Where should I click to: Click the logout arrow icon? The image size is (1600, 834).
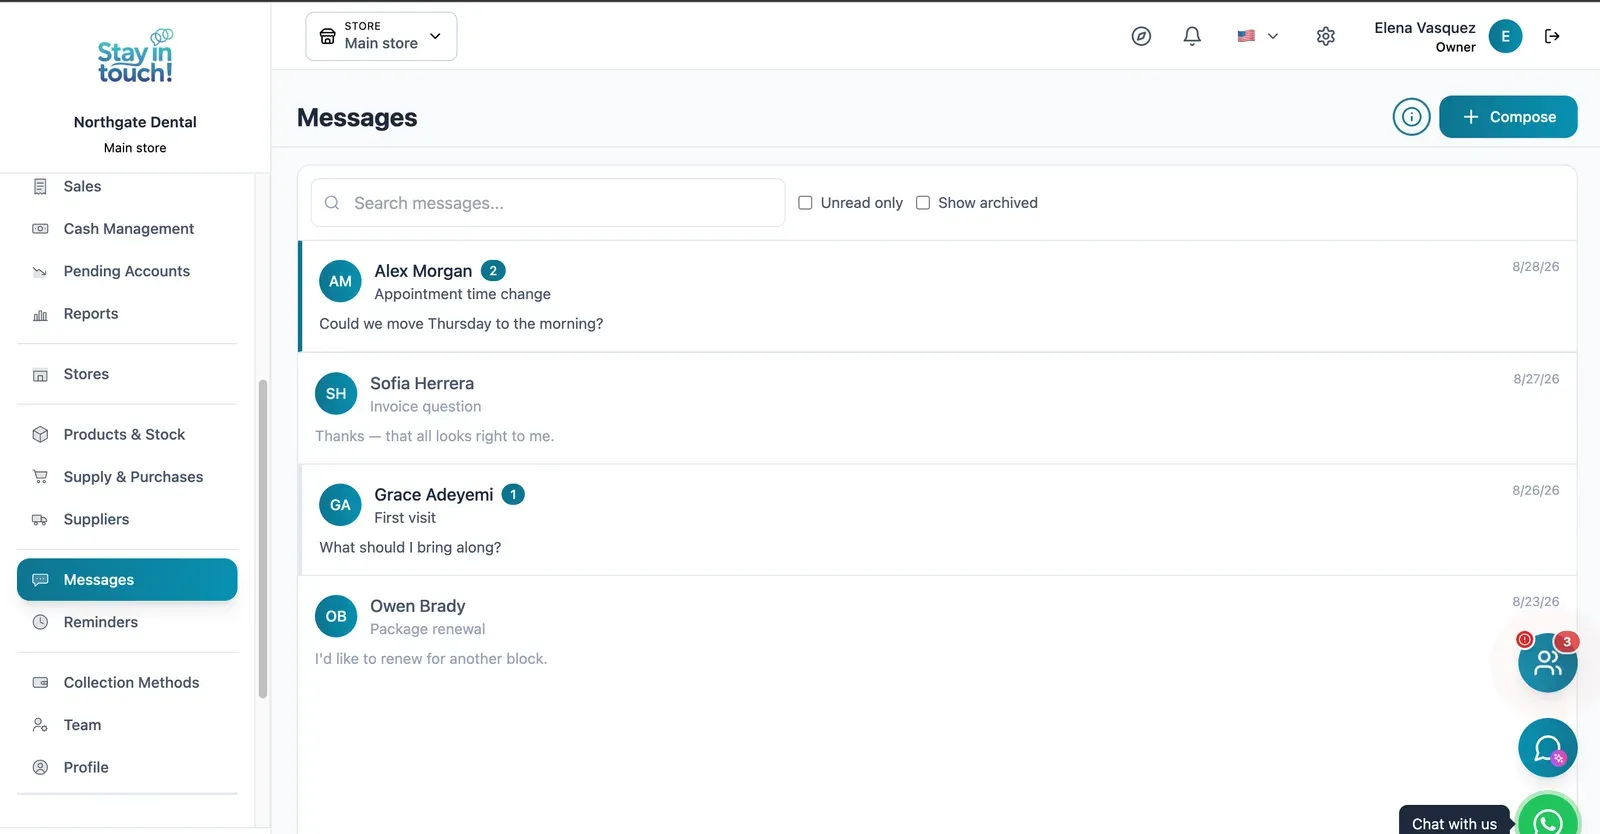(1552, 36)
